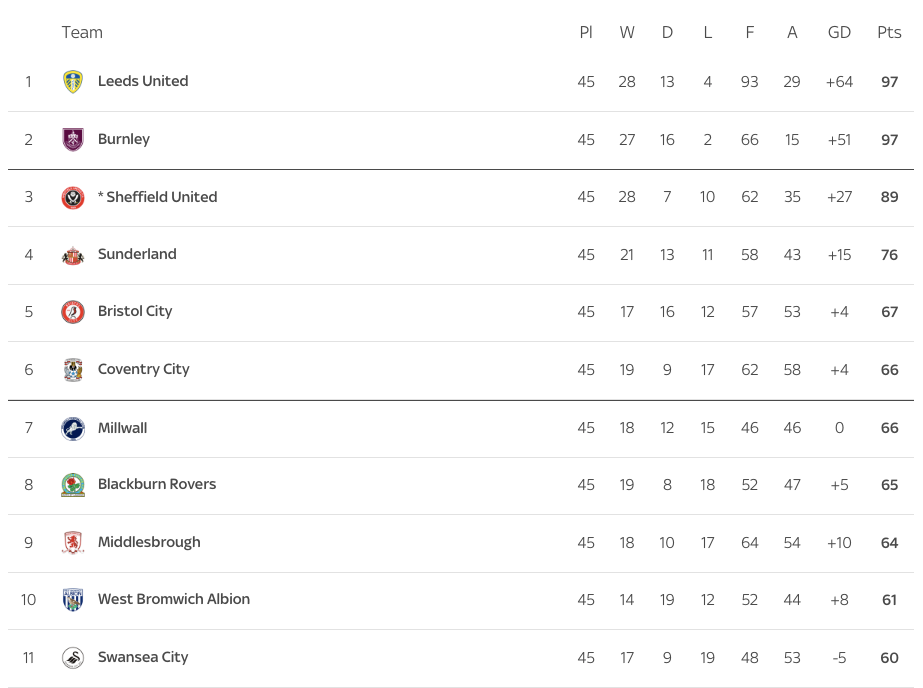Open the West Bromwich Albion badge

73,600
